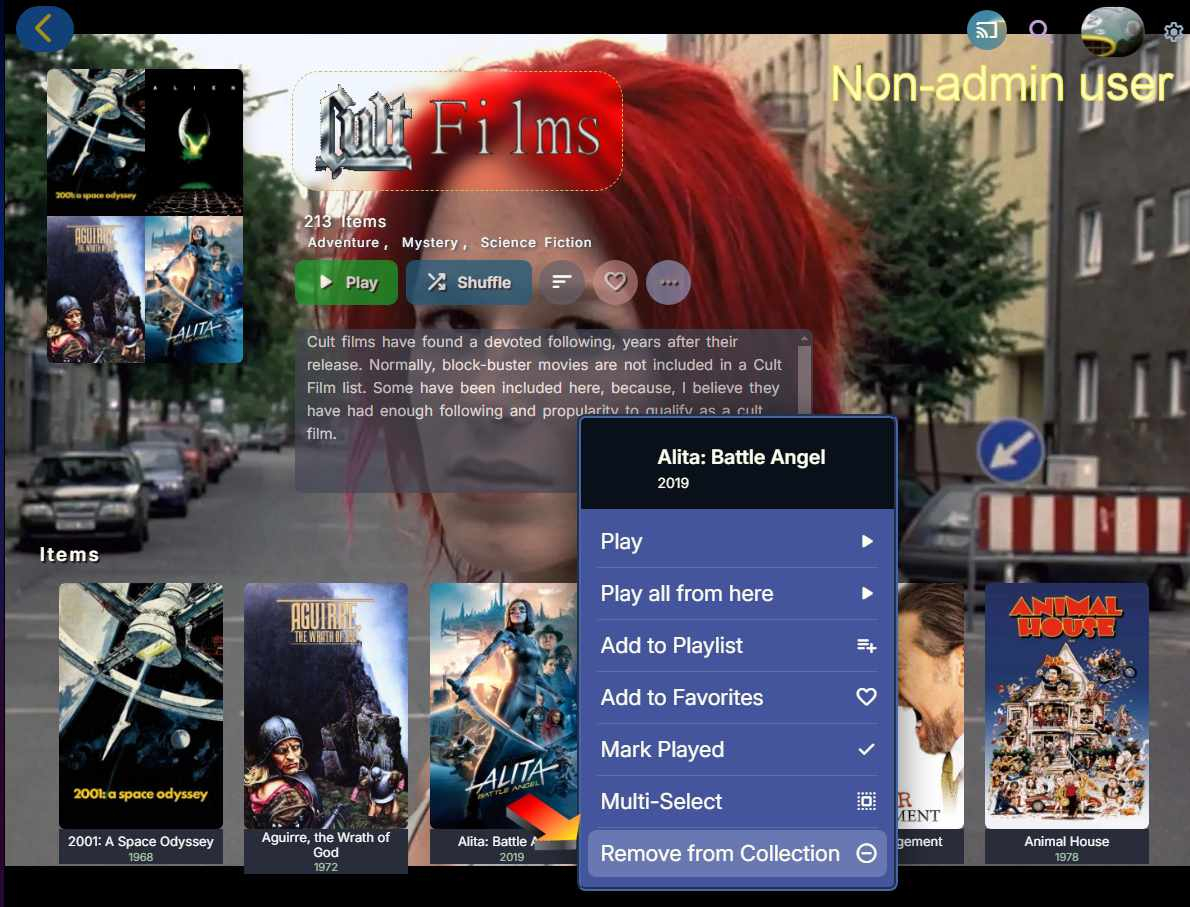The height and width of the screenshot is (907, 1190).
Task: Favorite the collection with the heart button
Action: (615, 282)
